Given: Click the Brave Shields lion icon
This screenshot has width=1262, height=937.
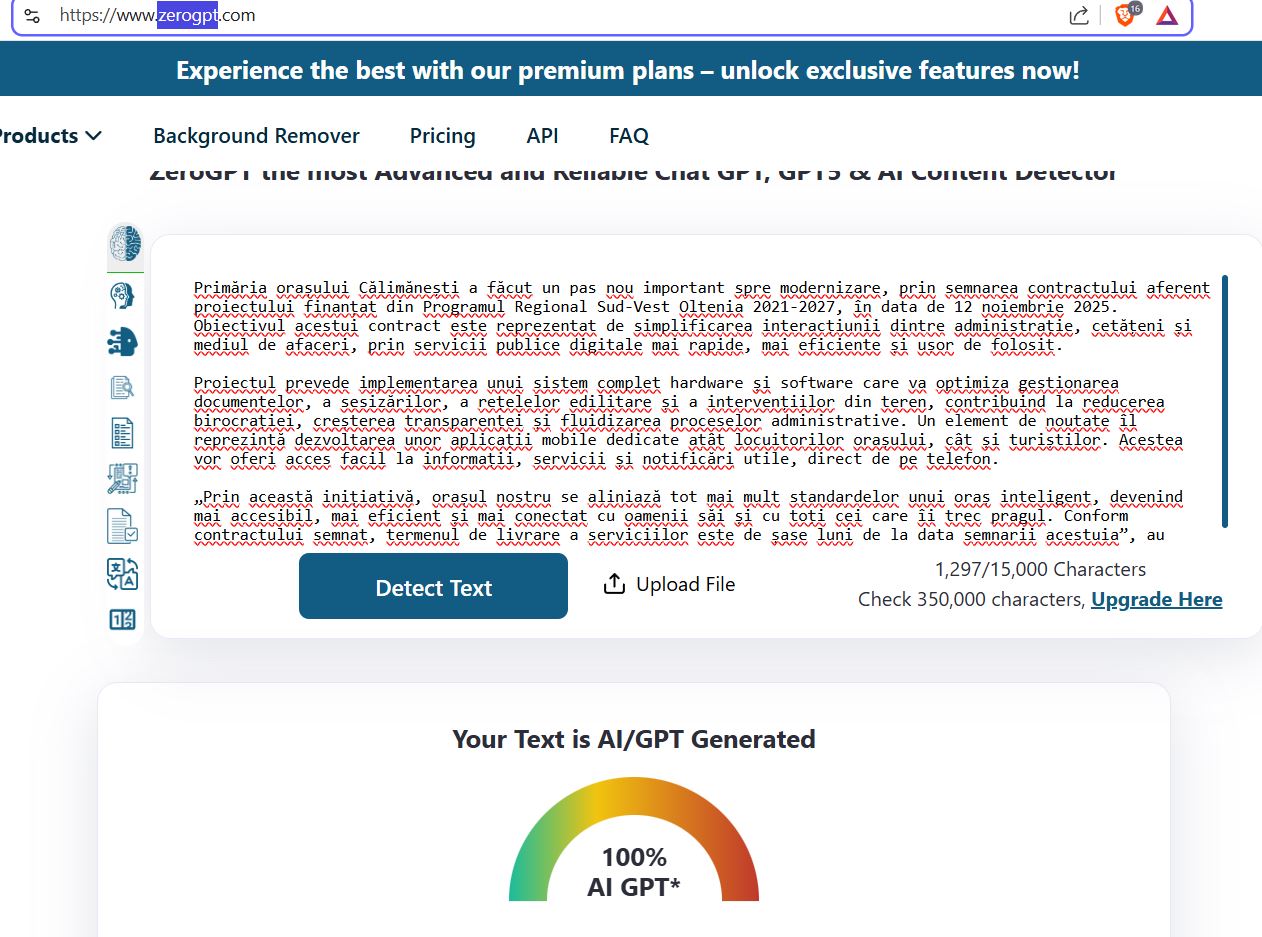Looking at the screenshot, I should click(1125, 15).
